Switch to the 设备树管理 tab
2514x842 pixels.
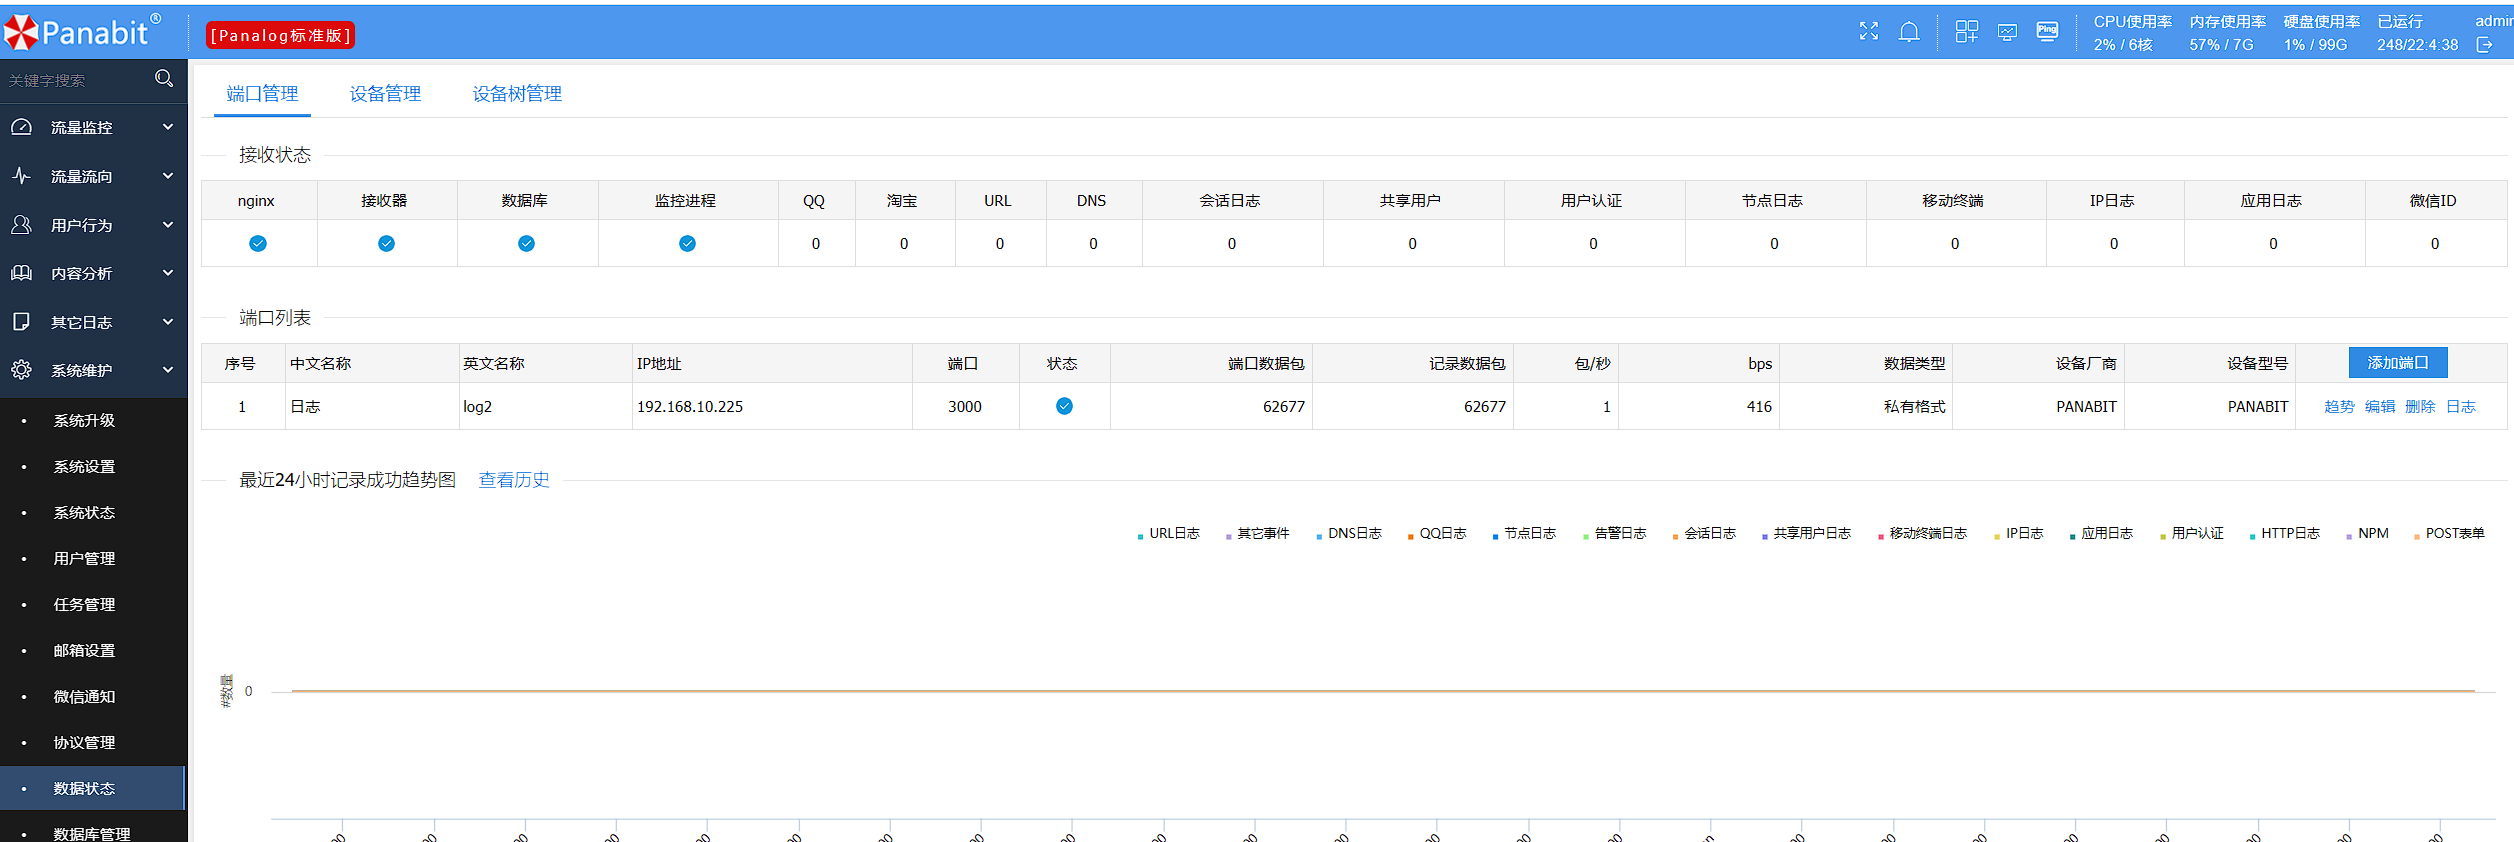pos(517,93)
